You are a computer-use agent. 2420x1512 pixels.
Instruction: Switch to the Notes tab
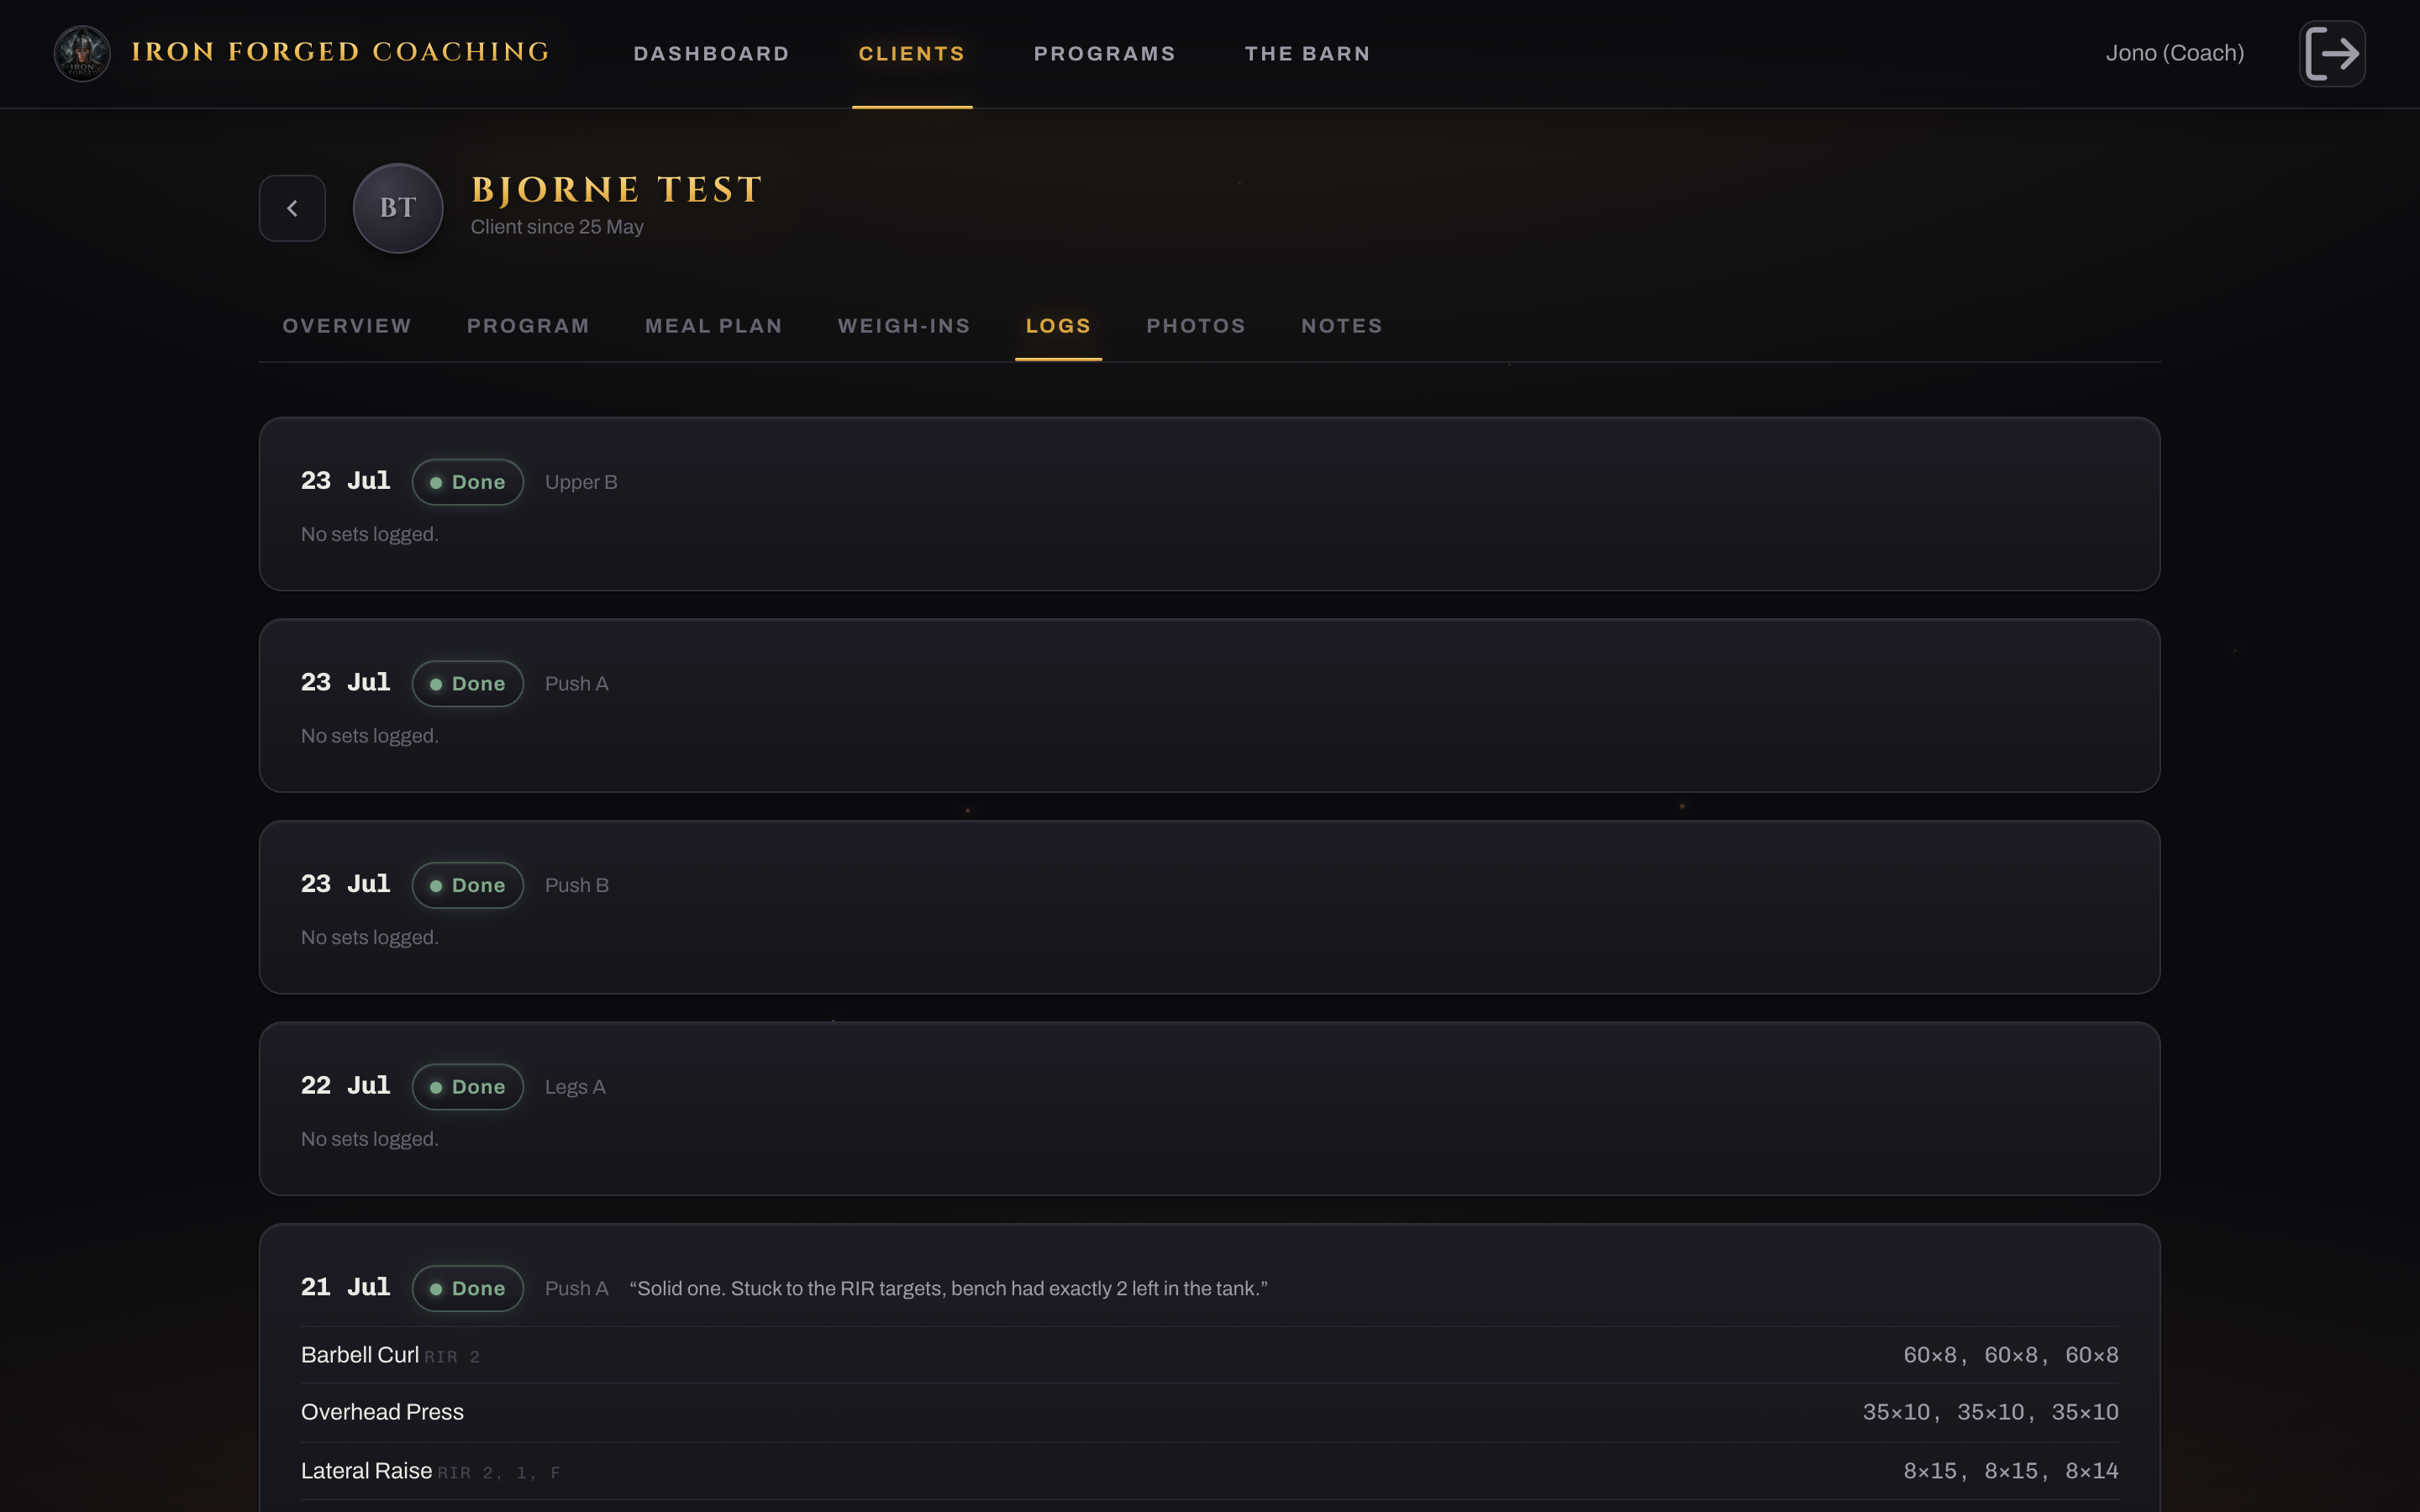tap(1342, 326)
